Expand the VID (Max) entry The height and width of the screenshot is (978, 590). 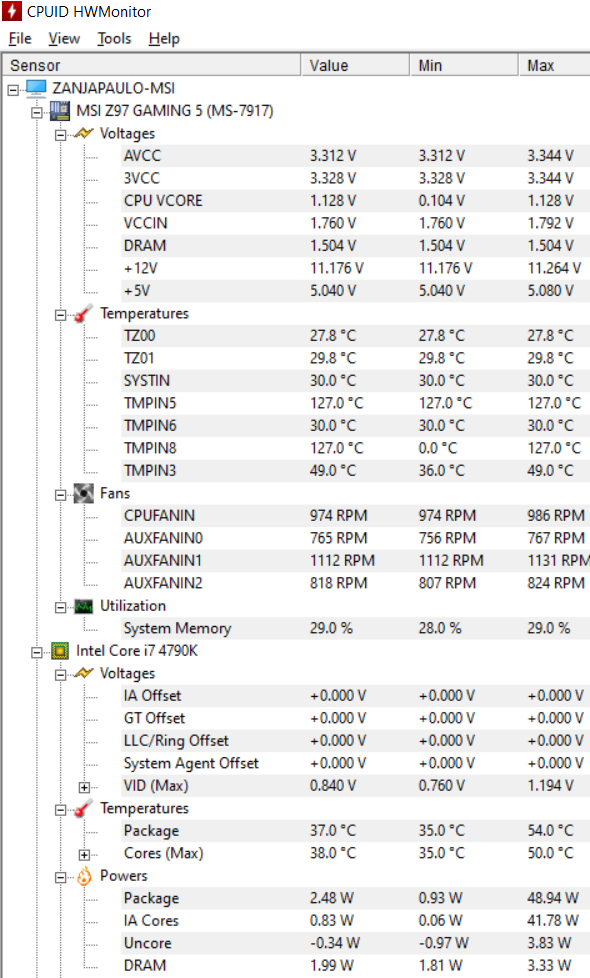point(84,787)
